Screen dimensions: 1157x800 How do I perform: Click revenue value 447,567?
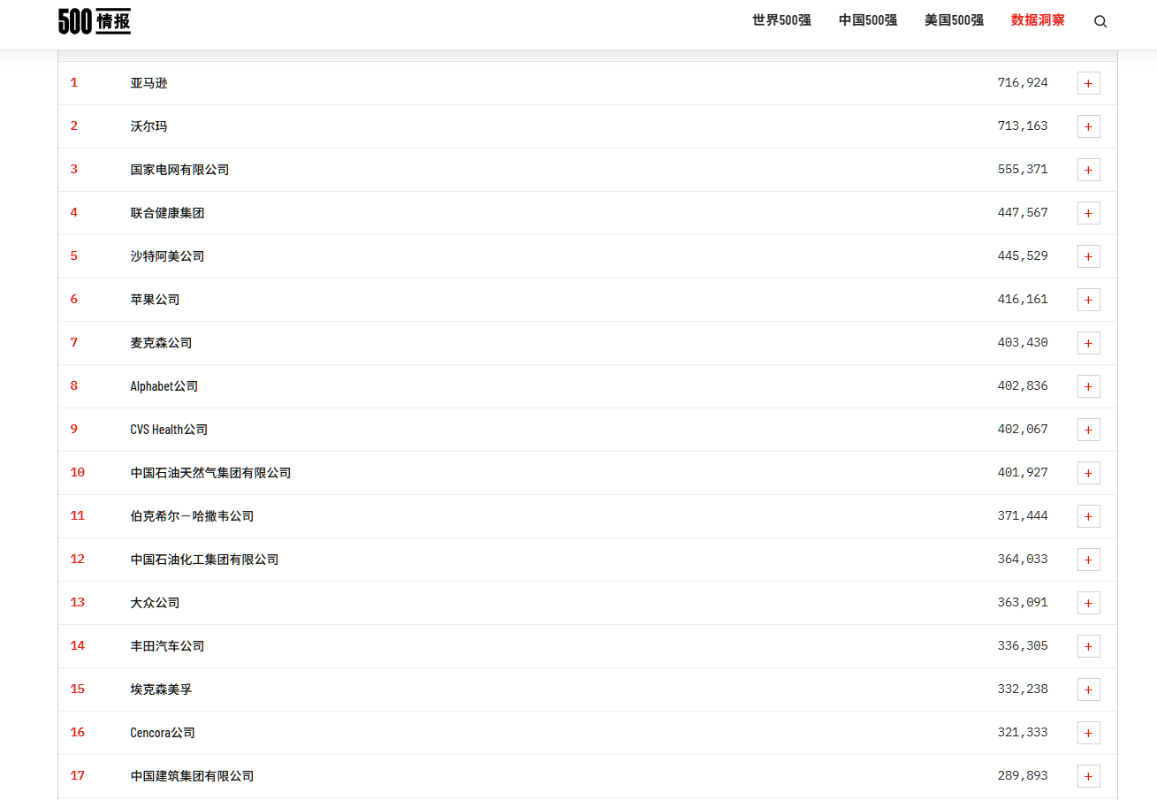[1023, 213]
